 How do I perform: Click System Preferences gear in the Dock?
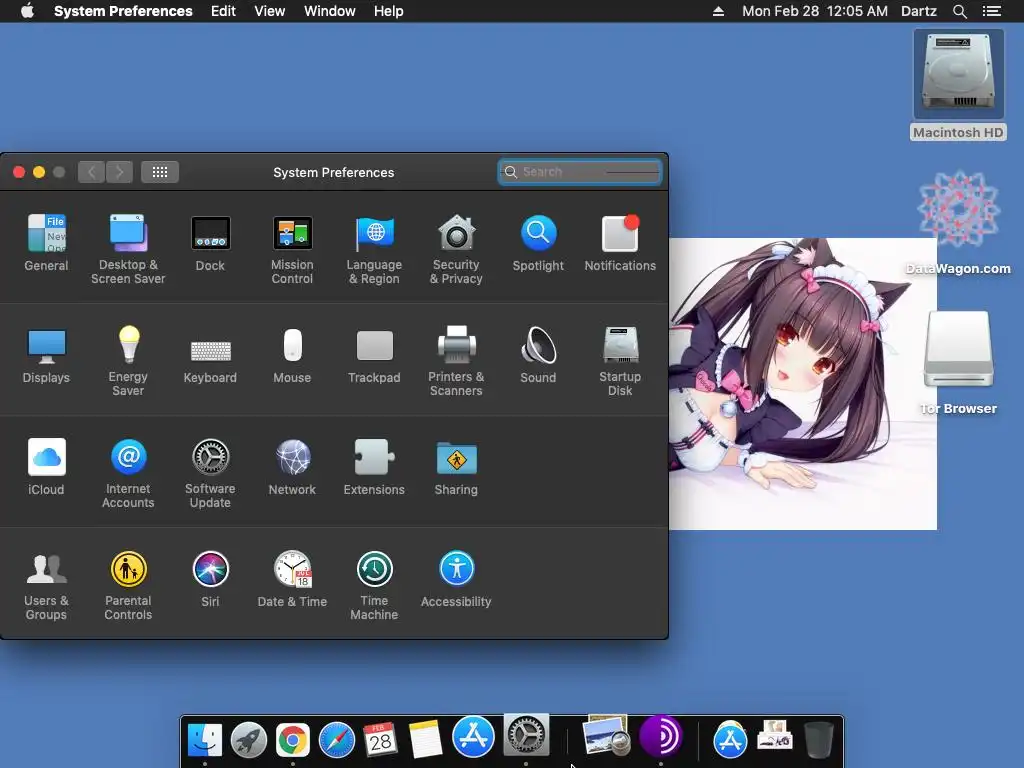click(x=526, y=735)
